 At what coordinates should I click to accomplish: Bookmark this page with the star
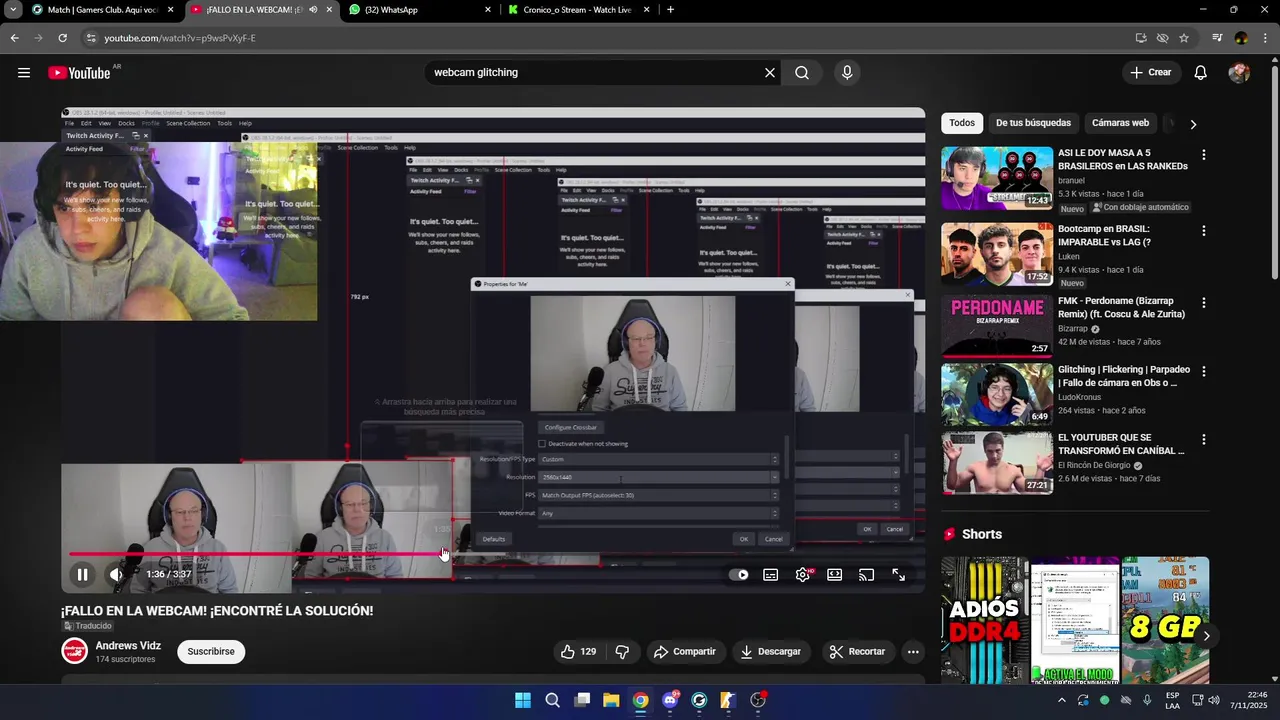1184,38
